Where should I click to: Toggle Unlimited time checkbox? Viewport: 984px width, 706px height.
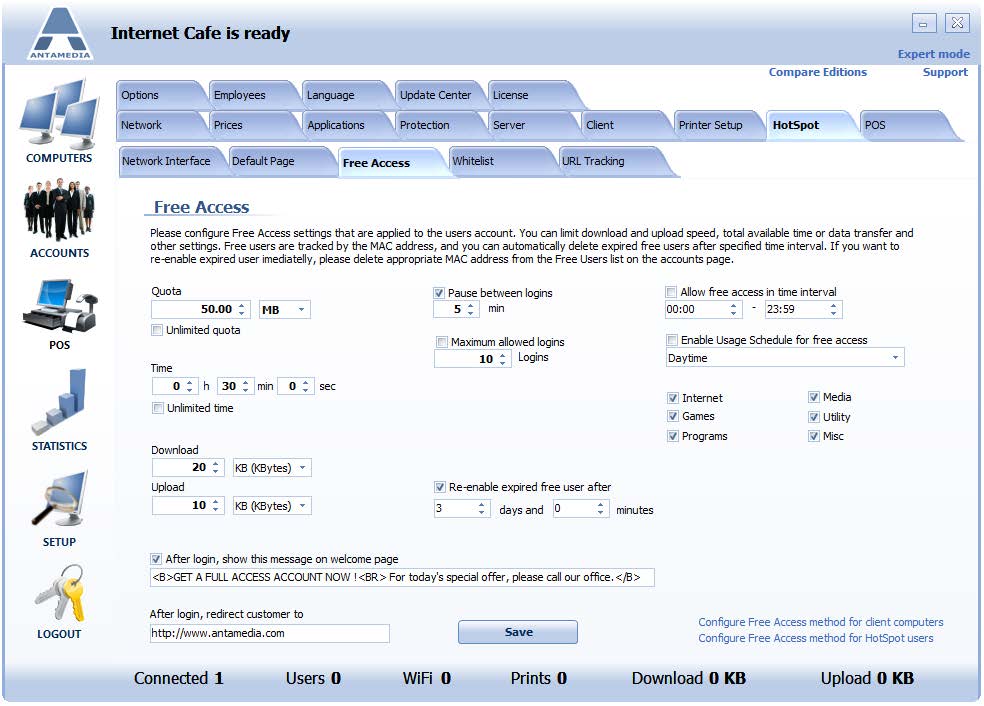click(158, 408)
